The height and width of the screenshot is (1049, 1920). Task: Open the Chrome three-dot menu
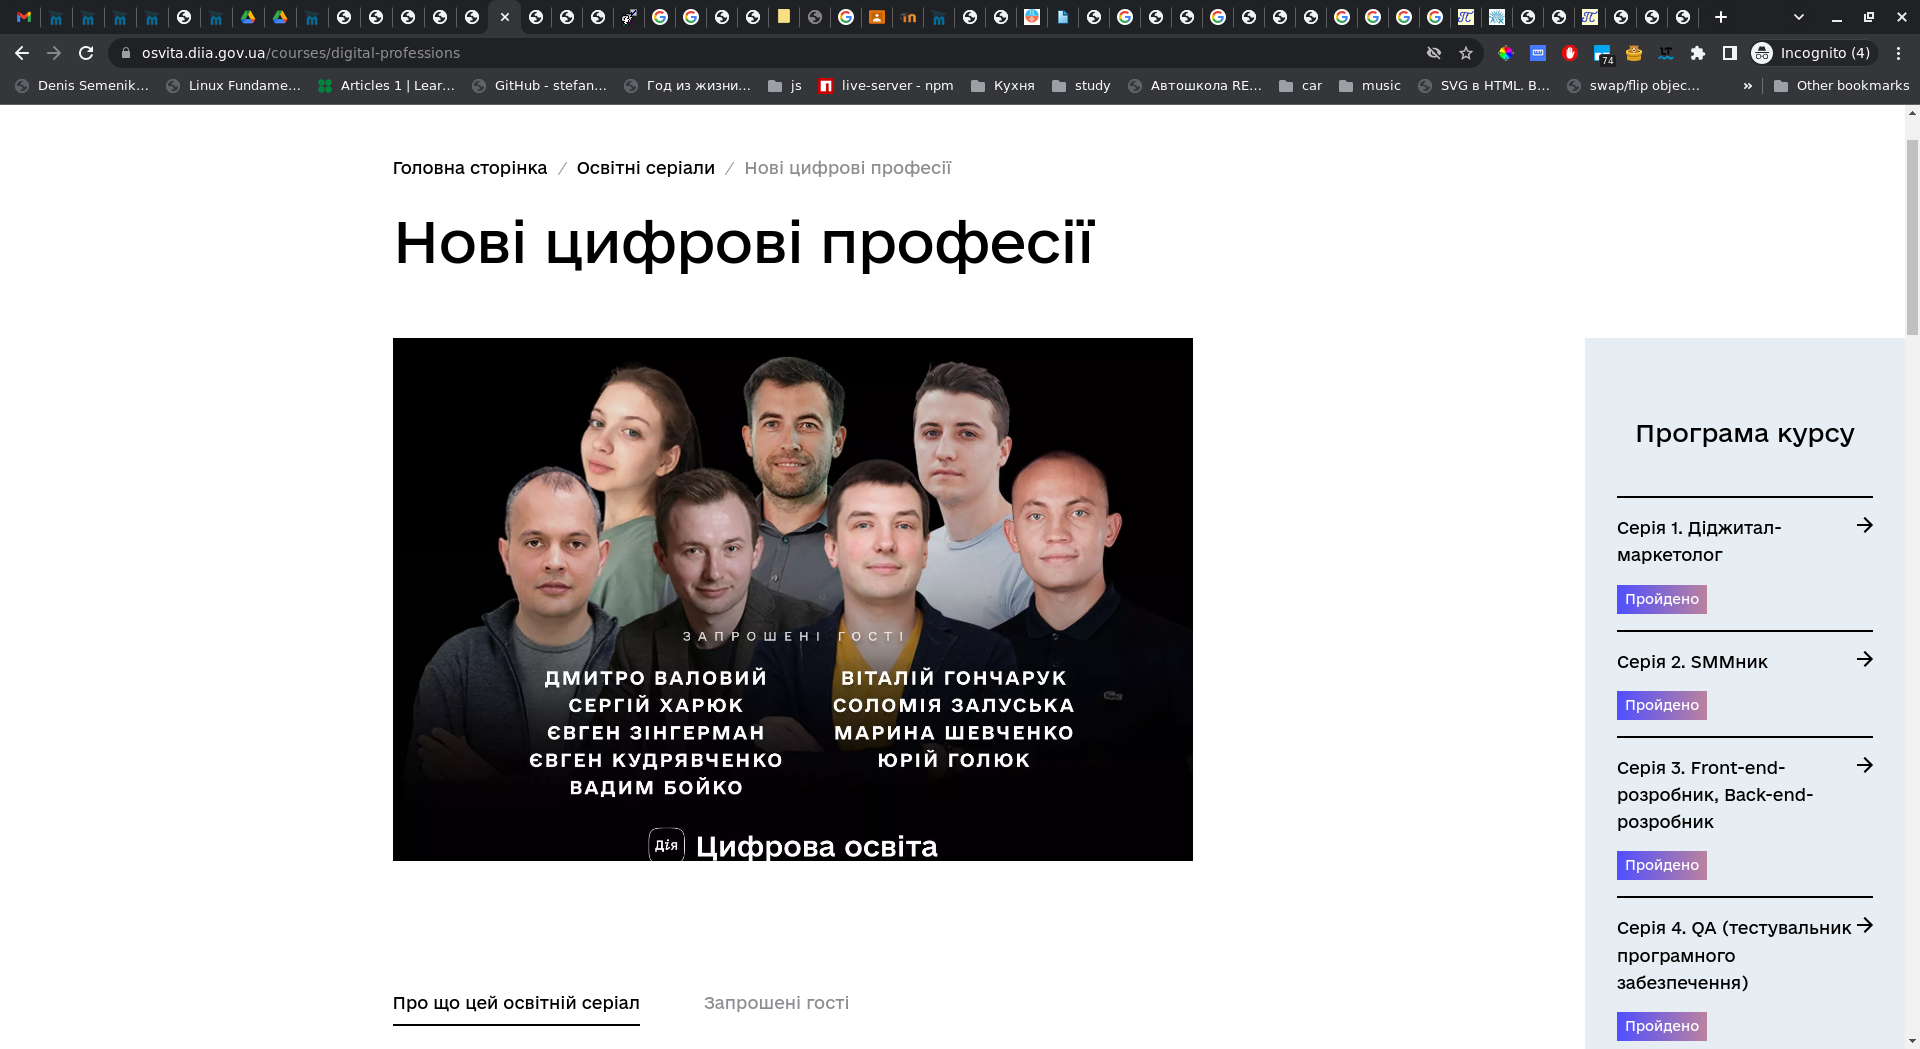[x=1898, y=53]
